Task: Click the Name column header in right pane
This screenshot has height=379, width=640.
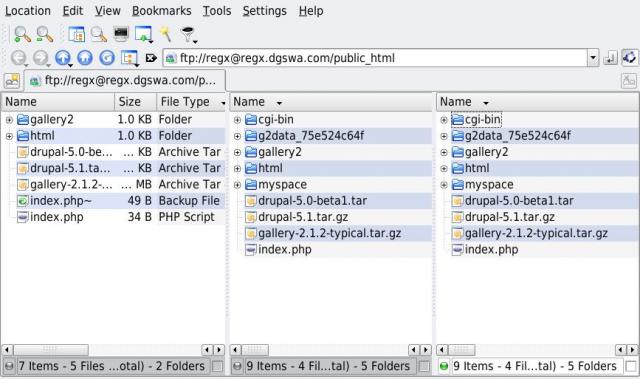Action: pos(537,102)
